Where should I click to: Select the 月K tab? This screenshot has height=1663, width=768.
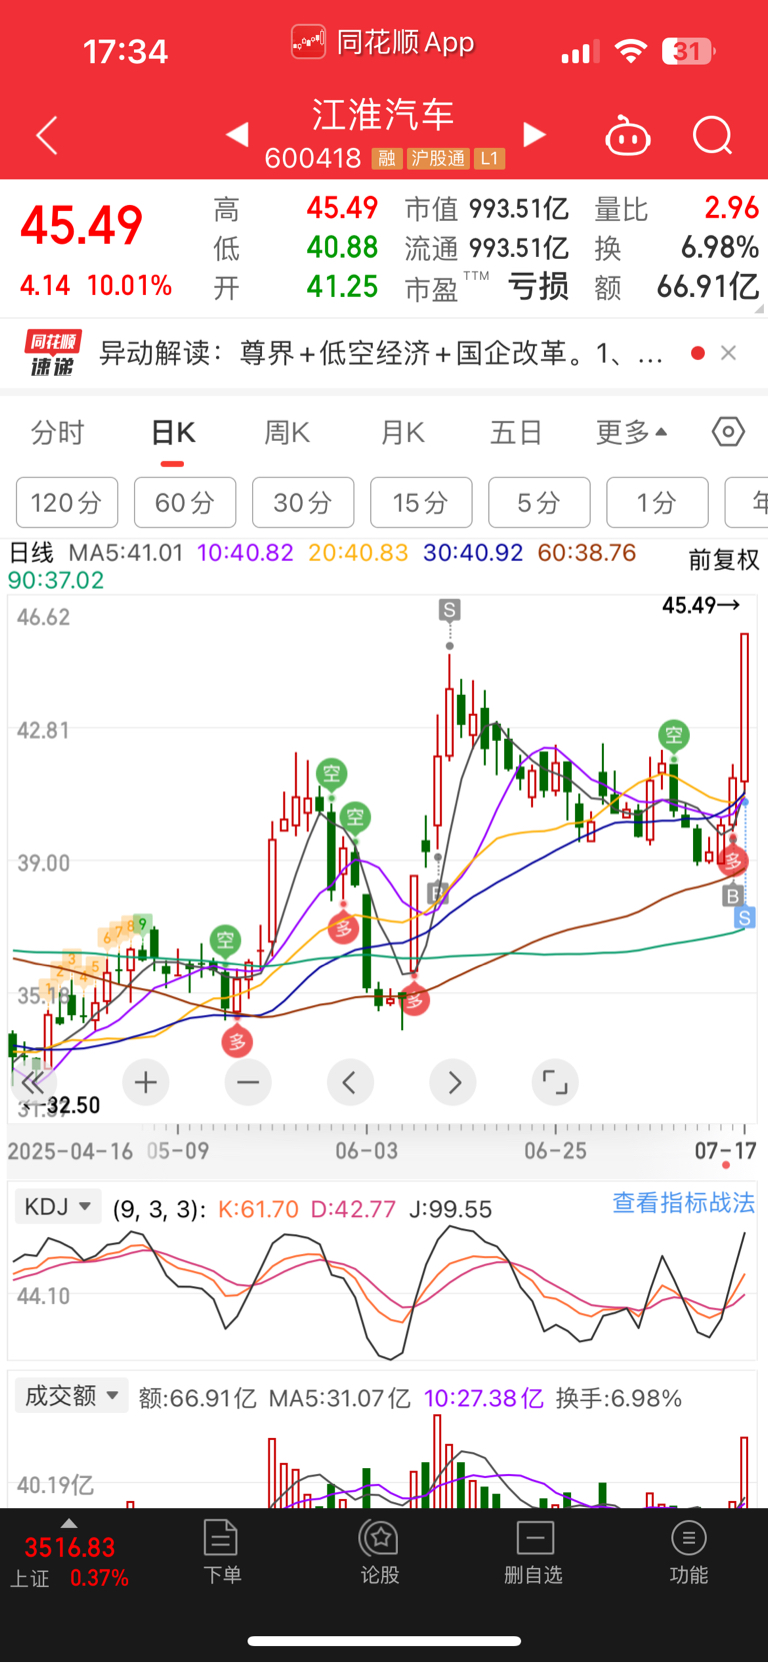[403, 433]
